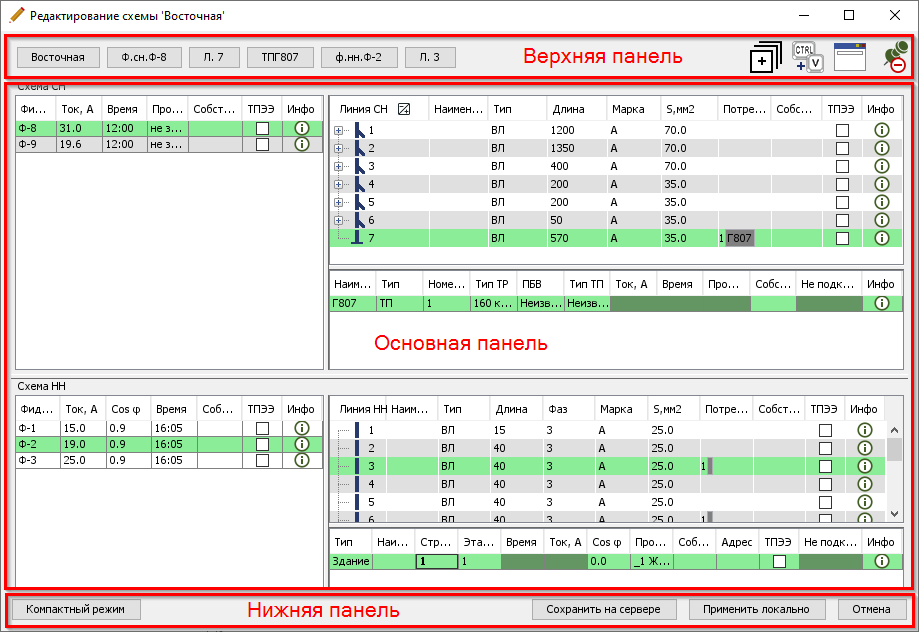Click the unpin icon with red minus
The width and height of the screenshot is (919, 632).
click(x=895, y=59)
